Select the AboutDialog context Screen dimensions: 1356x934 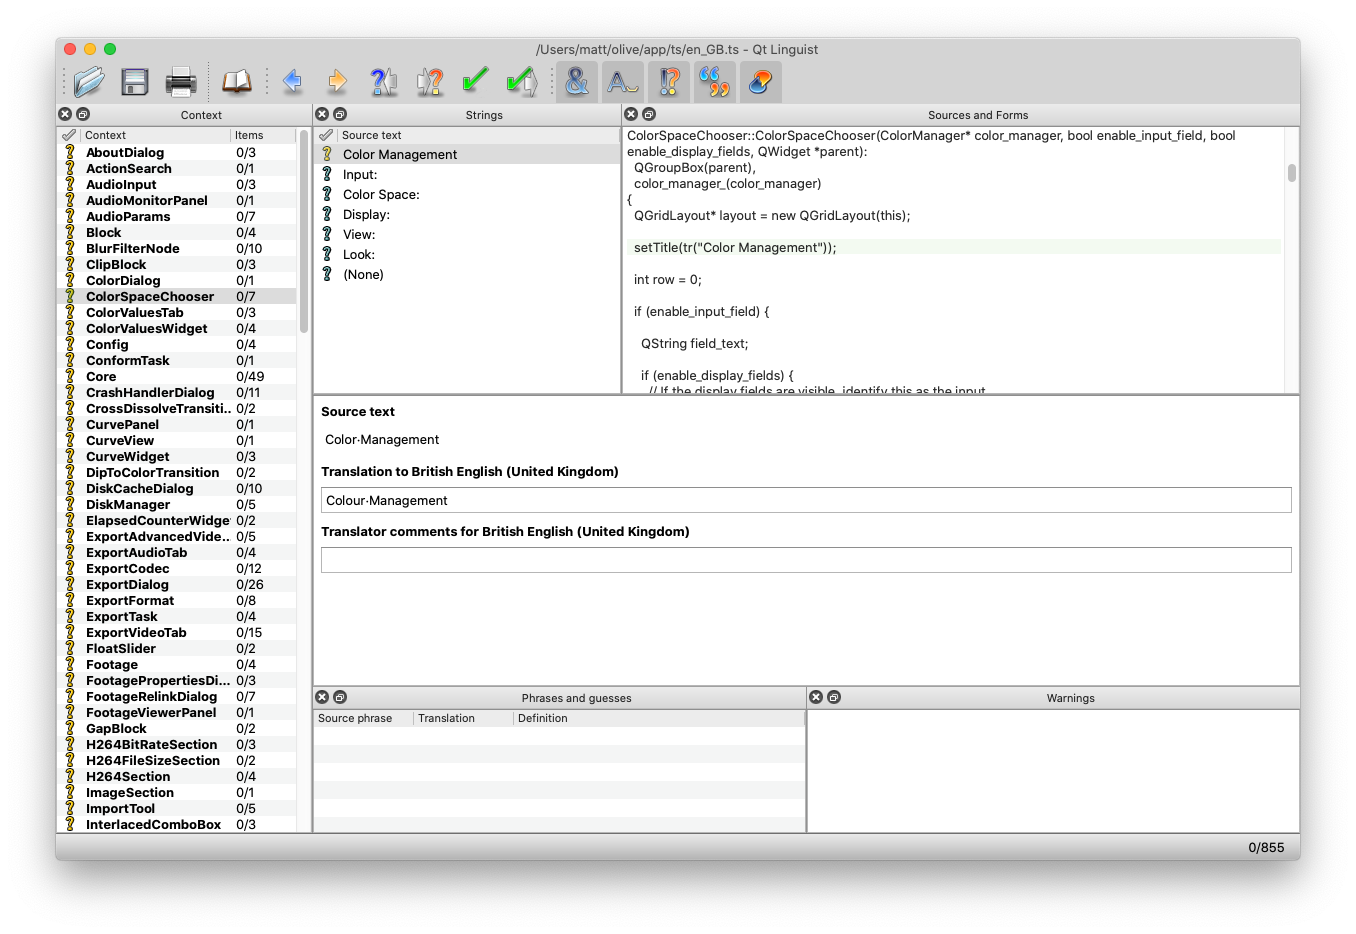click(177, 152)
